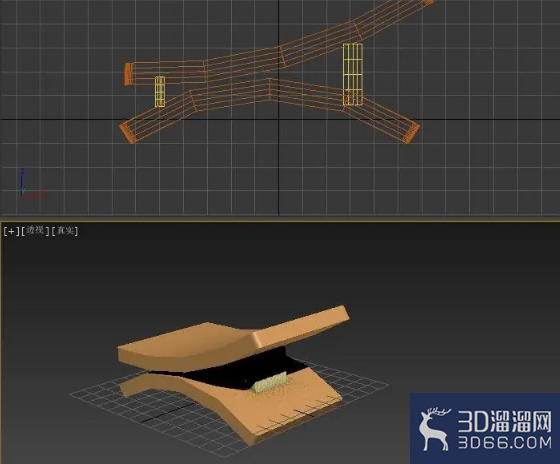Screen dimensions: 560x464
Task: Open the 真实 shading mode menu
Action: click(x=65, y=231)
